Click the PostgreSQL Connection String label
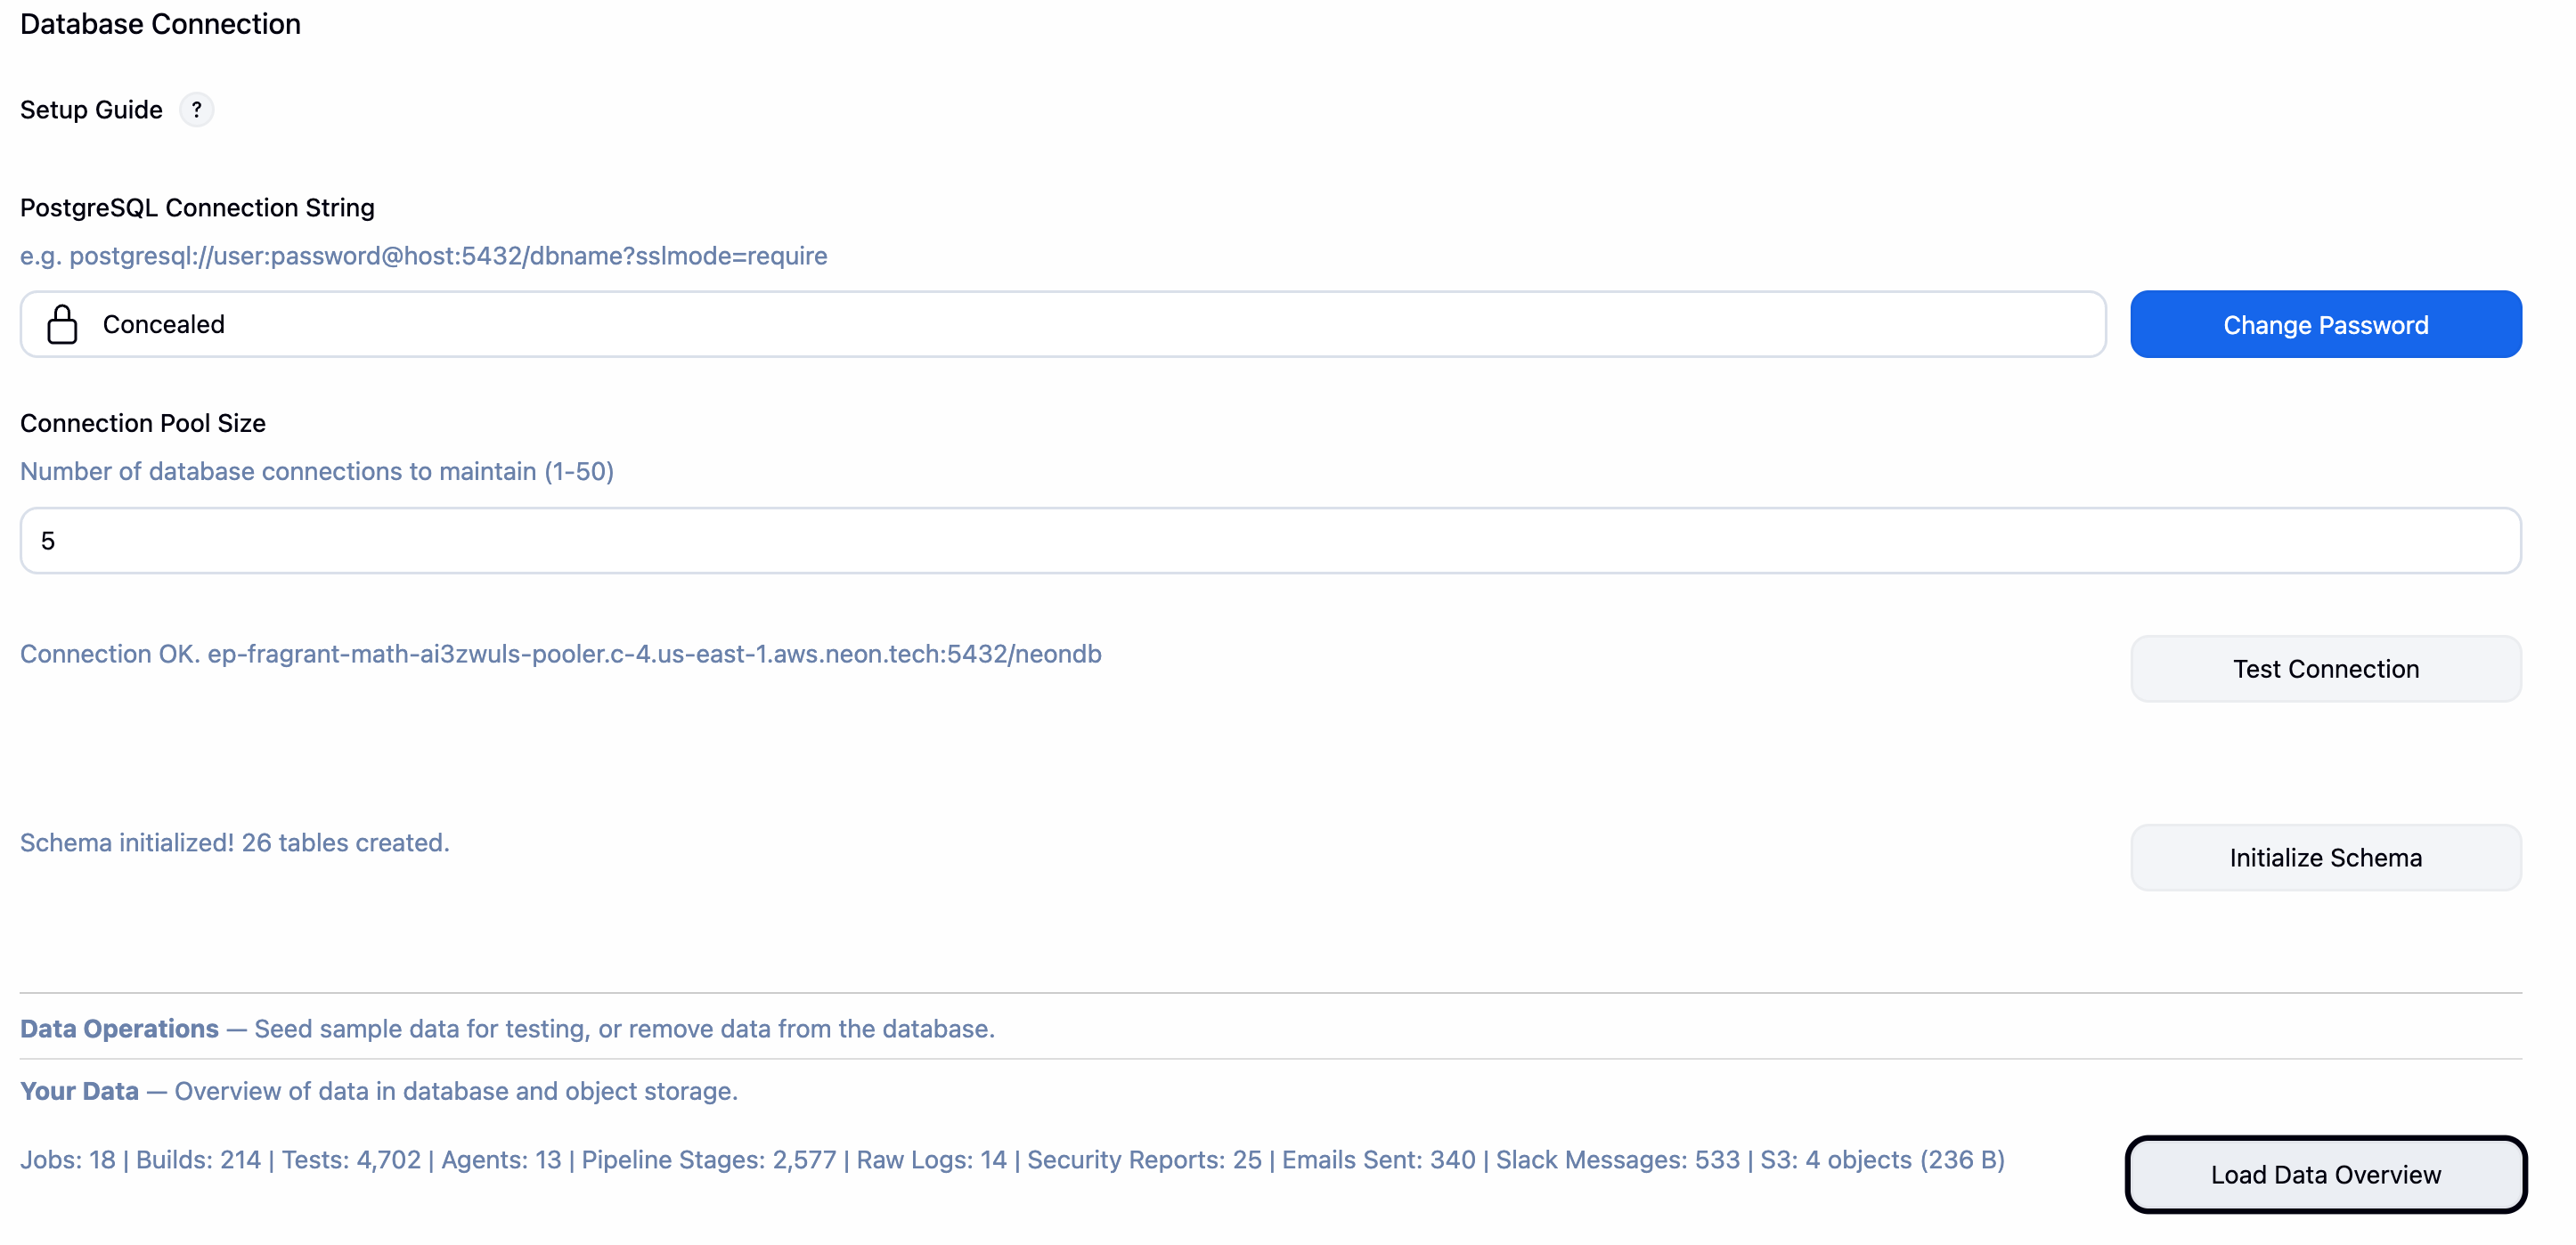This screenshot has width=2576, height=1245. (197, 207)
